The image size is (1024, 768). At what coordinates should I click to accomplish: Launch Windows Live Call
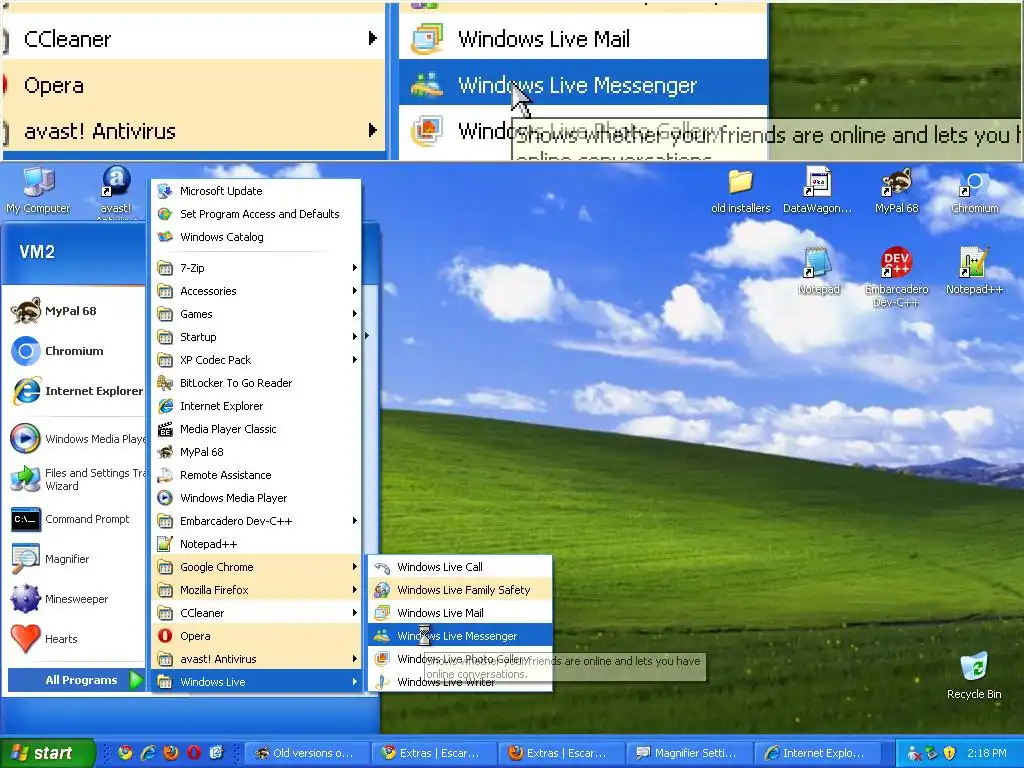pos(460,567)
